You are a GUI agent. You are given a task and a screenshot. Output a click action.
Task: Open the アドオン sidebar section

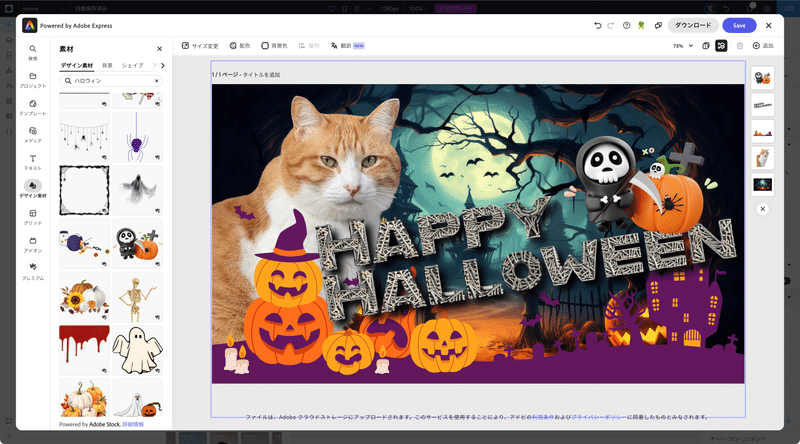(x=33, y=244)
